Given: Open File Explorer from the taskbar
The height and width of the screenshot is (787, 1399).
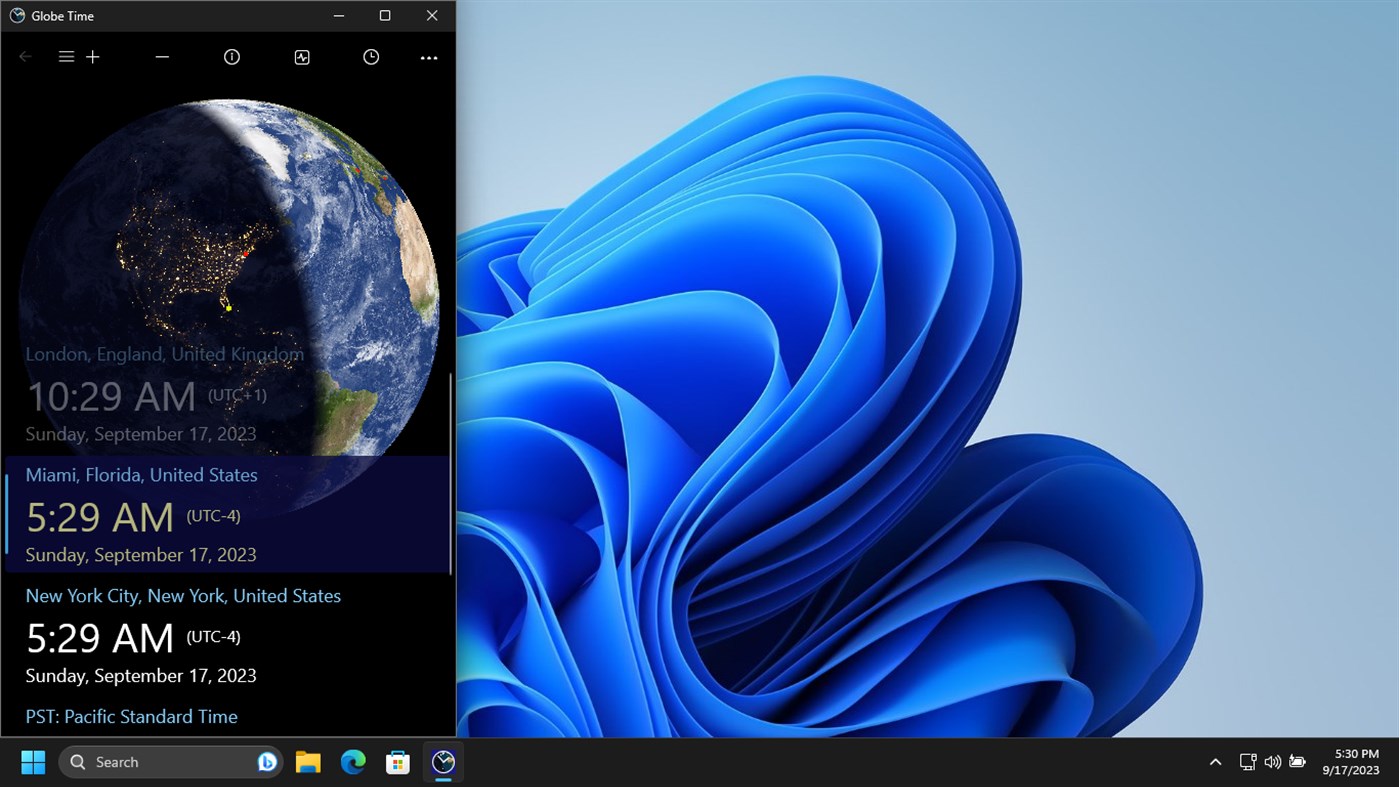Looking at the screenshot, I should (308, 762).
